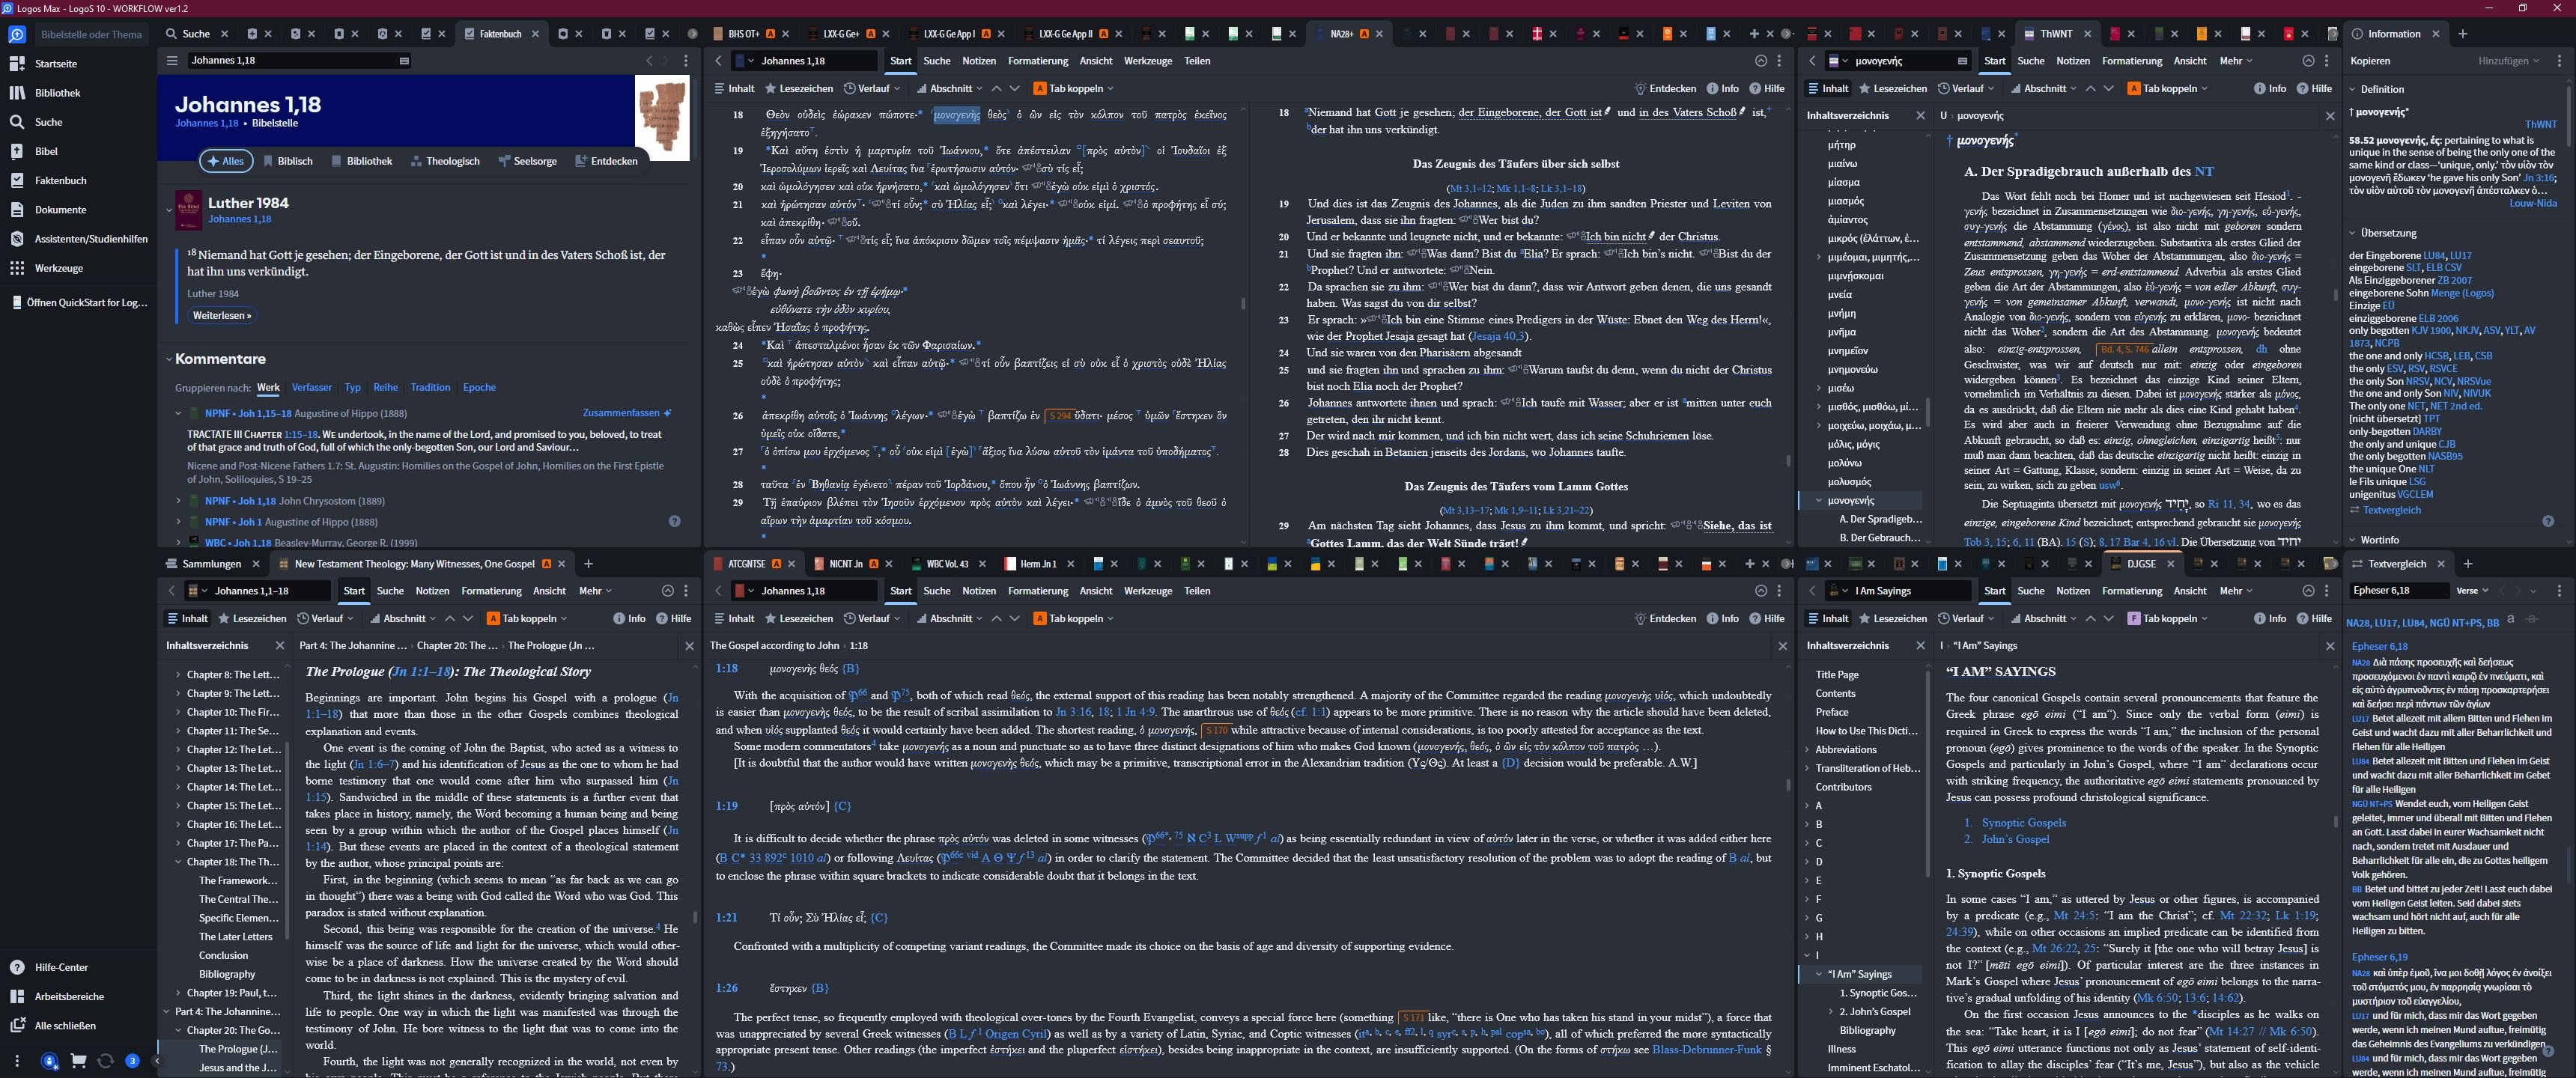
Task: Collapse the Kommentare section
Action: (x=169, y=359)
